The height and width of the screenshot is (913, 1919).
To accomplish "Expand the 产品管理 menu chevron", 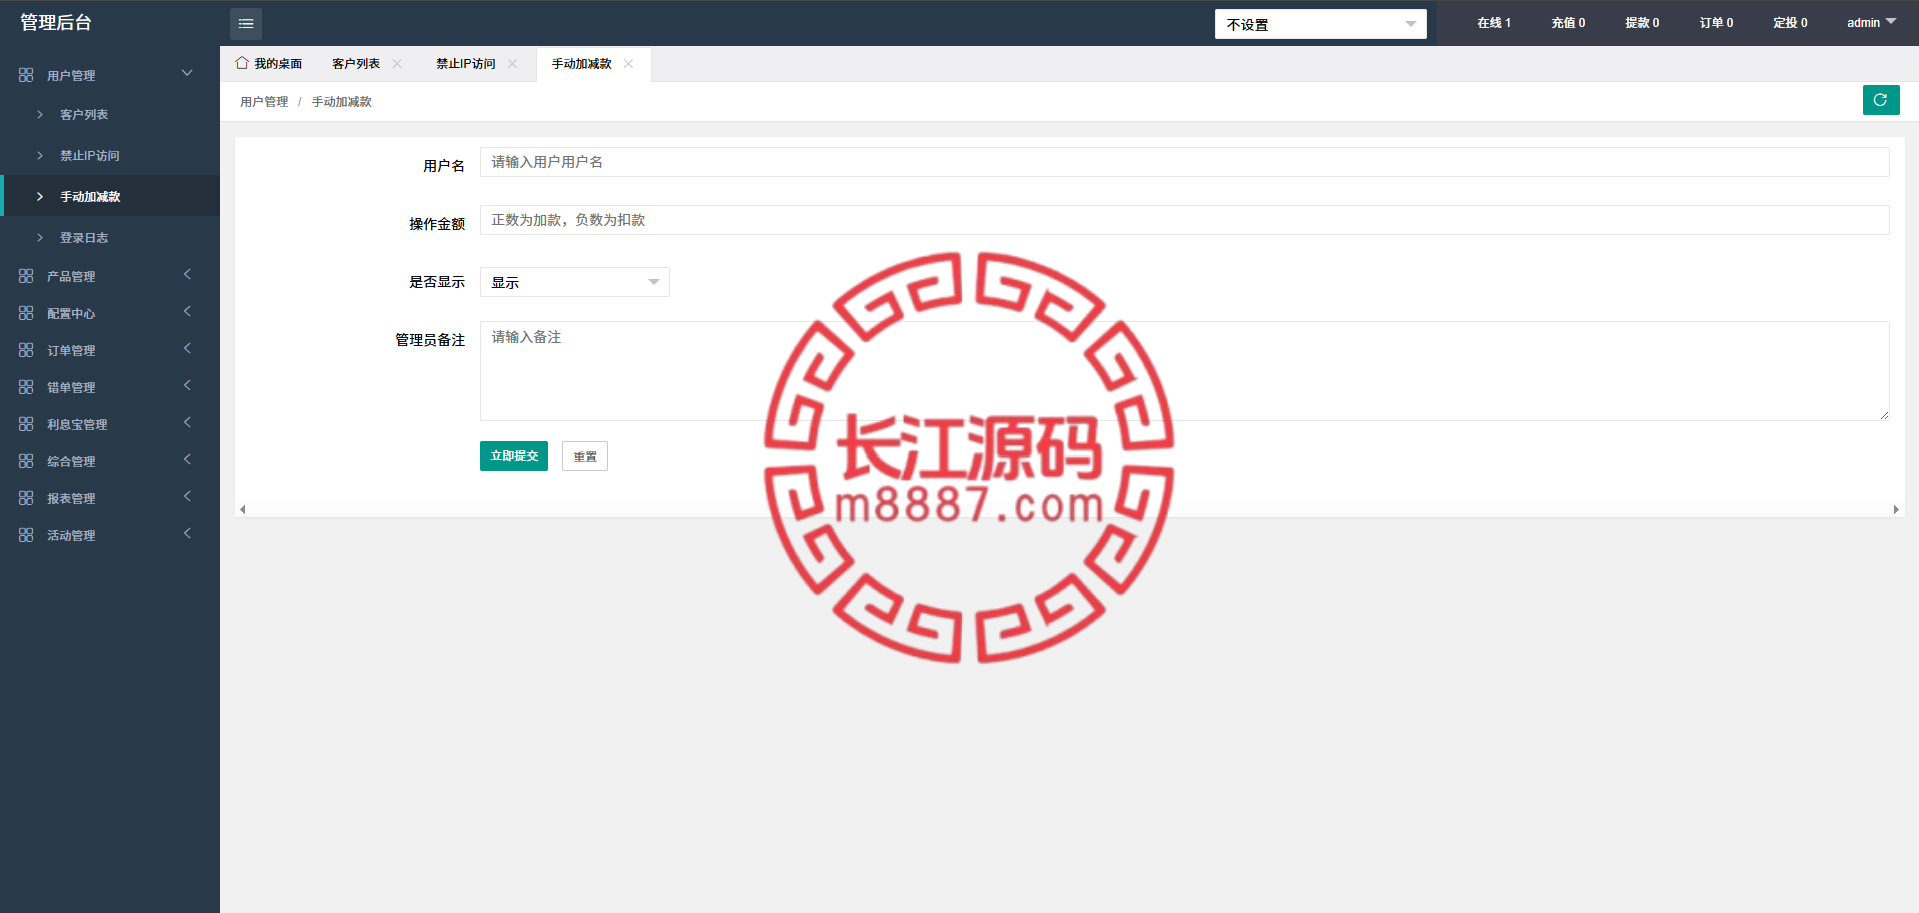I will point(187,274).
